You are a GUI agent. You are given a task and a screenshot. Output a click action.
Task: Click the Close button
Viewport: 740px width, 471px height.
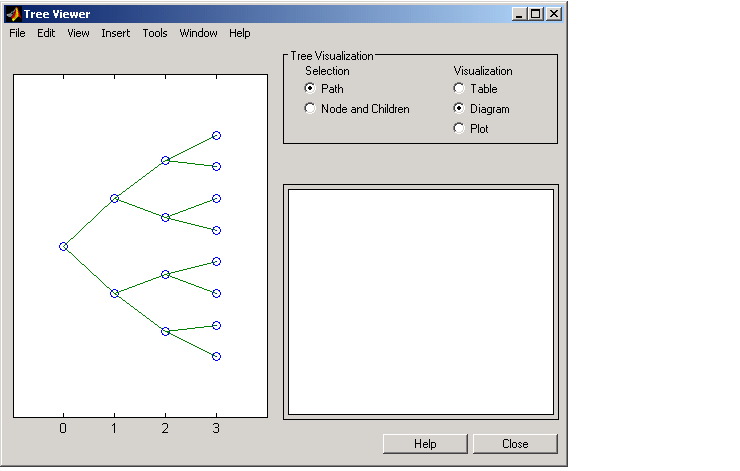tap(515, 444)
